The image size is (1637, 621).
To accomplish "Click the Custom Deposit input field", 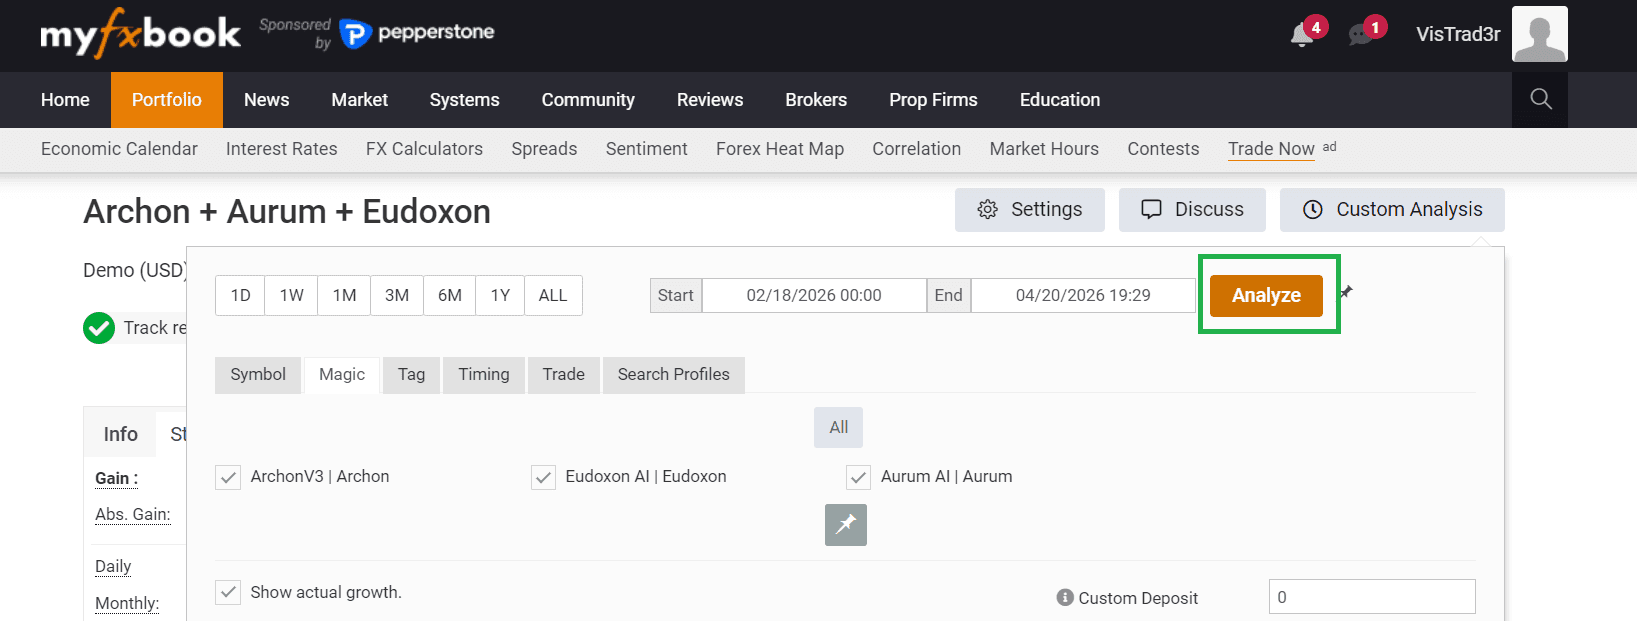I will pos(1372,597).
